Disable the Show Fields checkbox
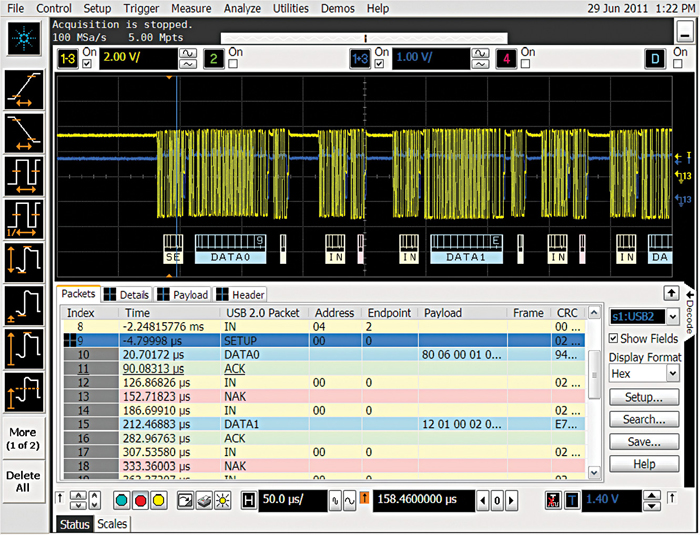Screen dimensions: 700x535 [x=613, y=339]
